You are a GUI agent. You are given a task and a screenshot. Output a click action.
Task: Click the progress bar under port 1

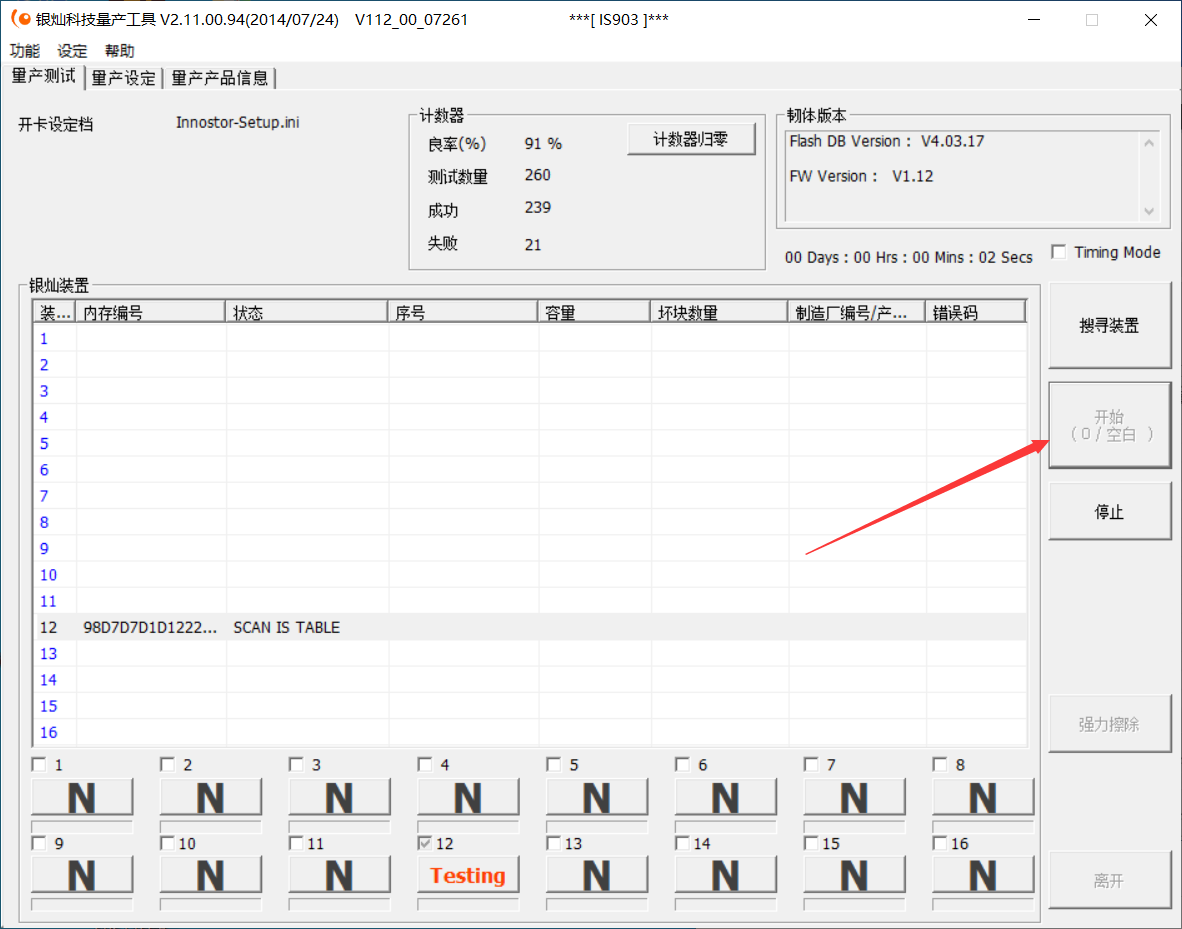click(82, 826)
